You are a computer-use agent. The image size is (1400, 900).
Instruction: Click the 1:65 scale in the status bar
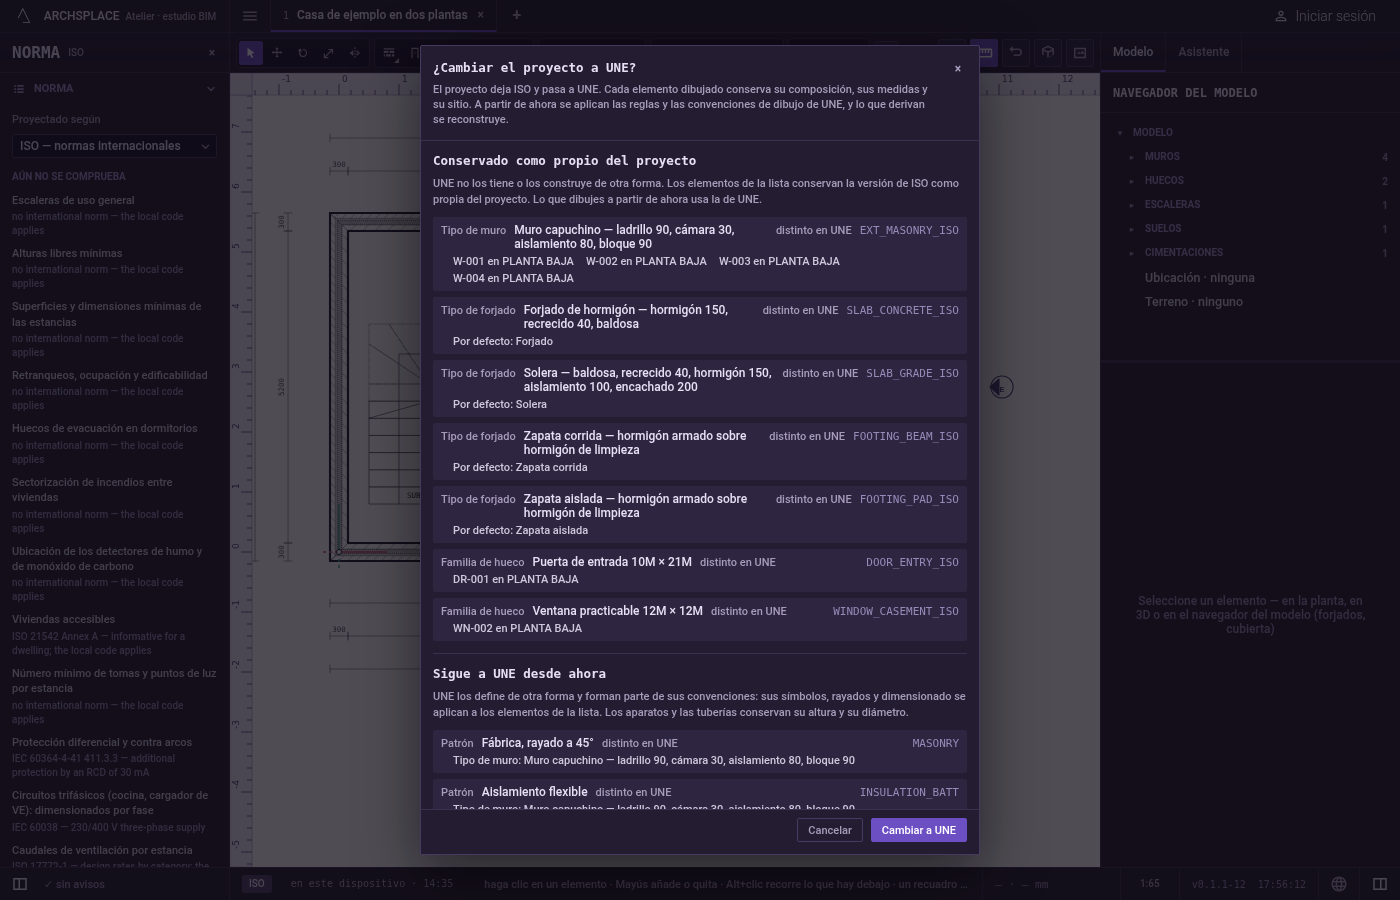[1150, 884]
